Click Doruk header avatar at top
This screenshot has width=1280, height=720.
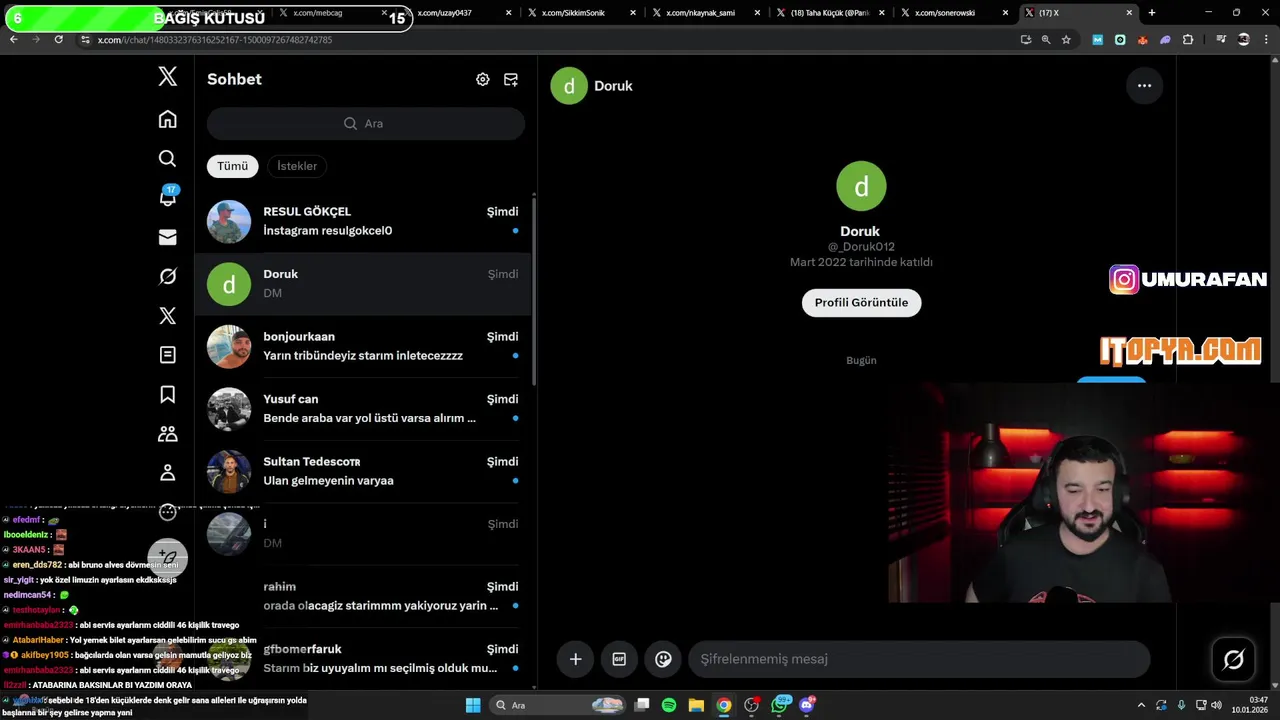coord(569,86)
